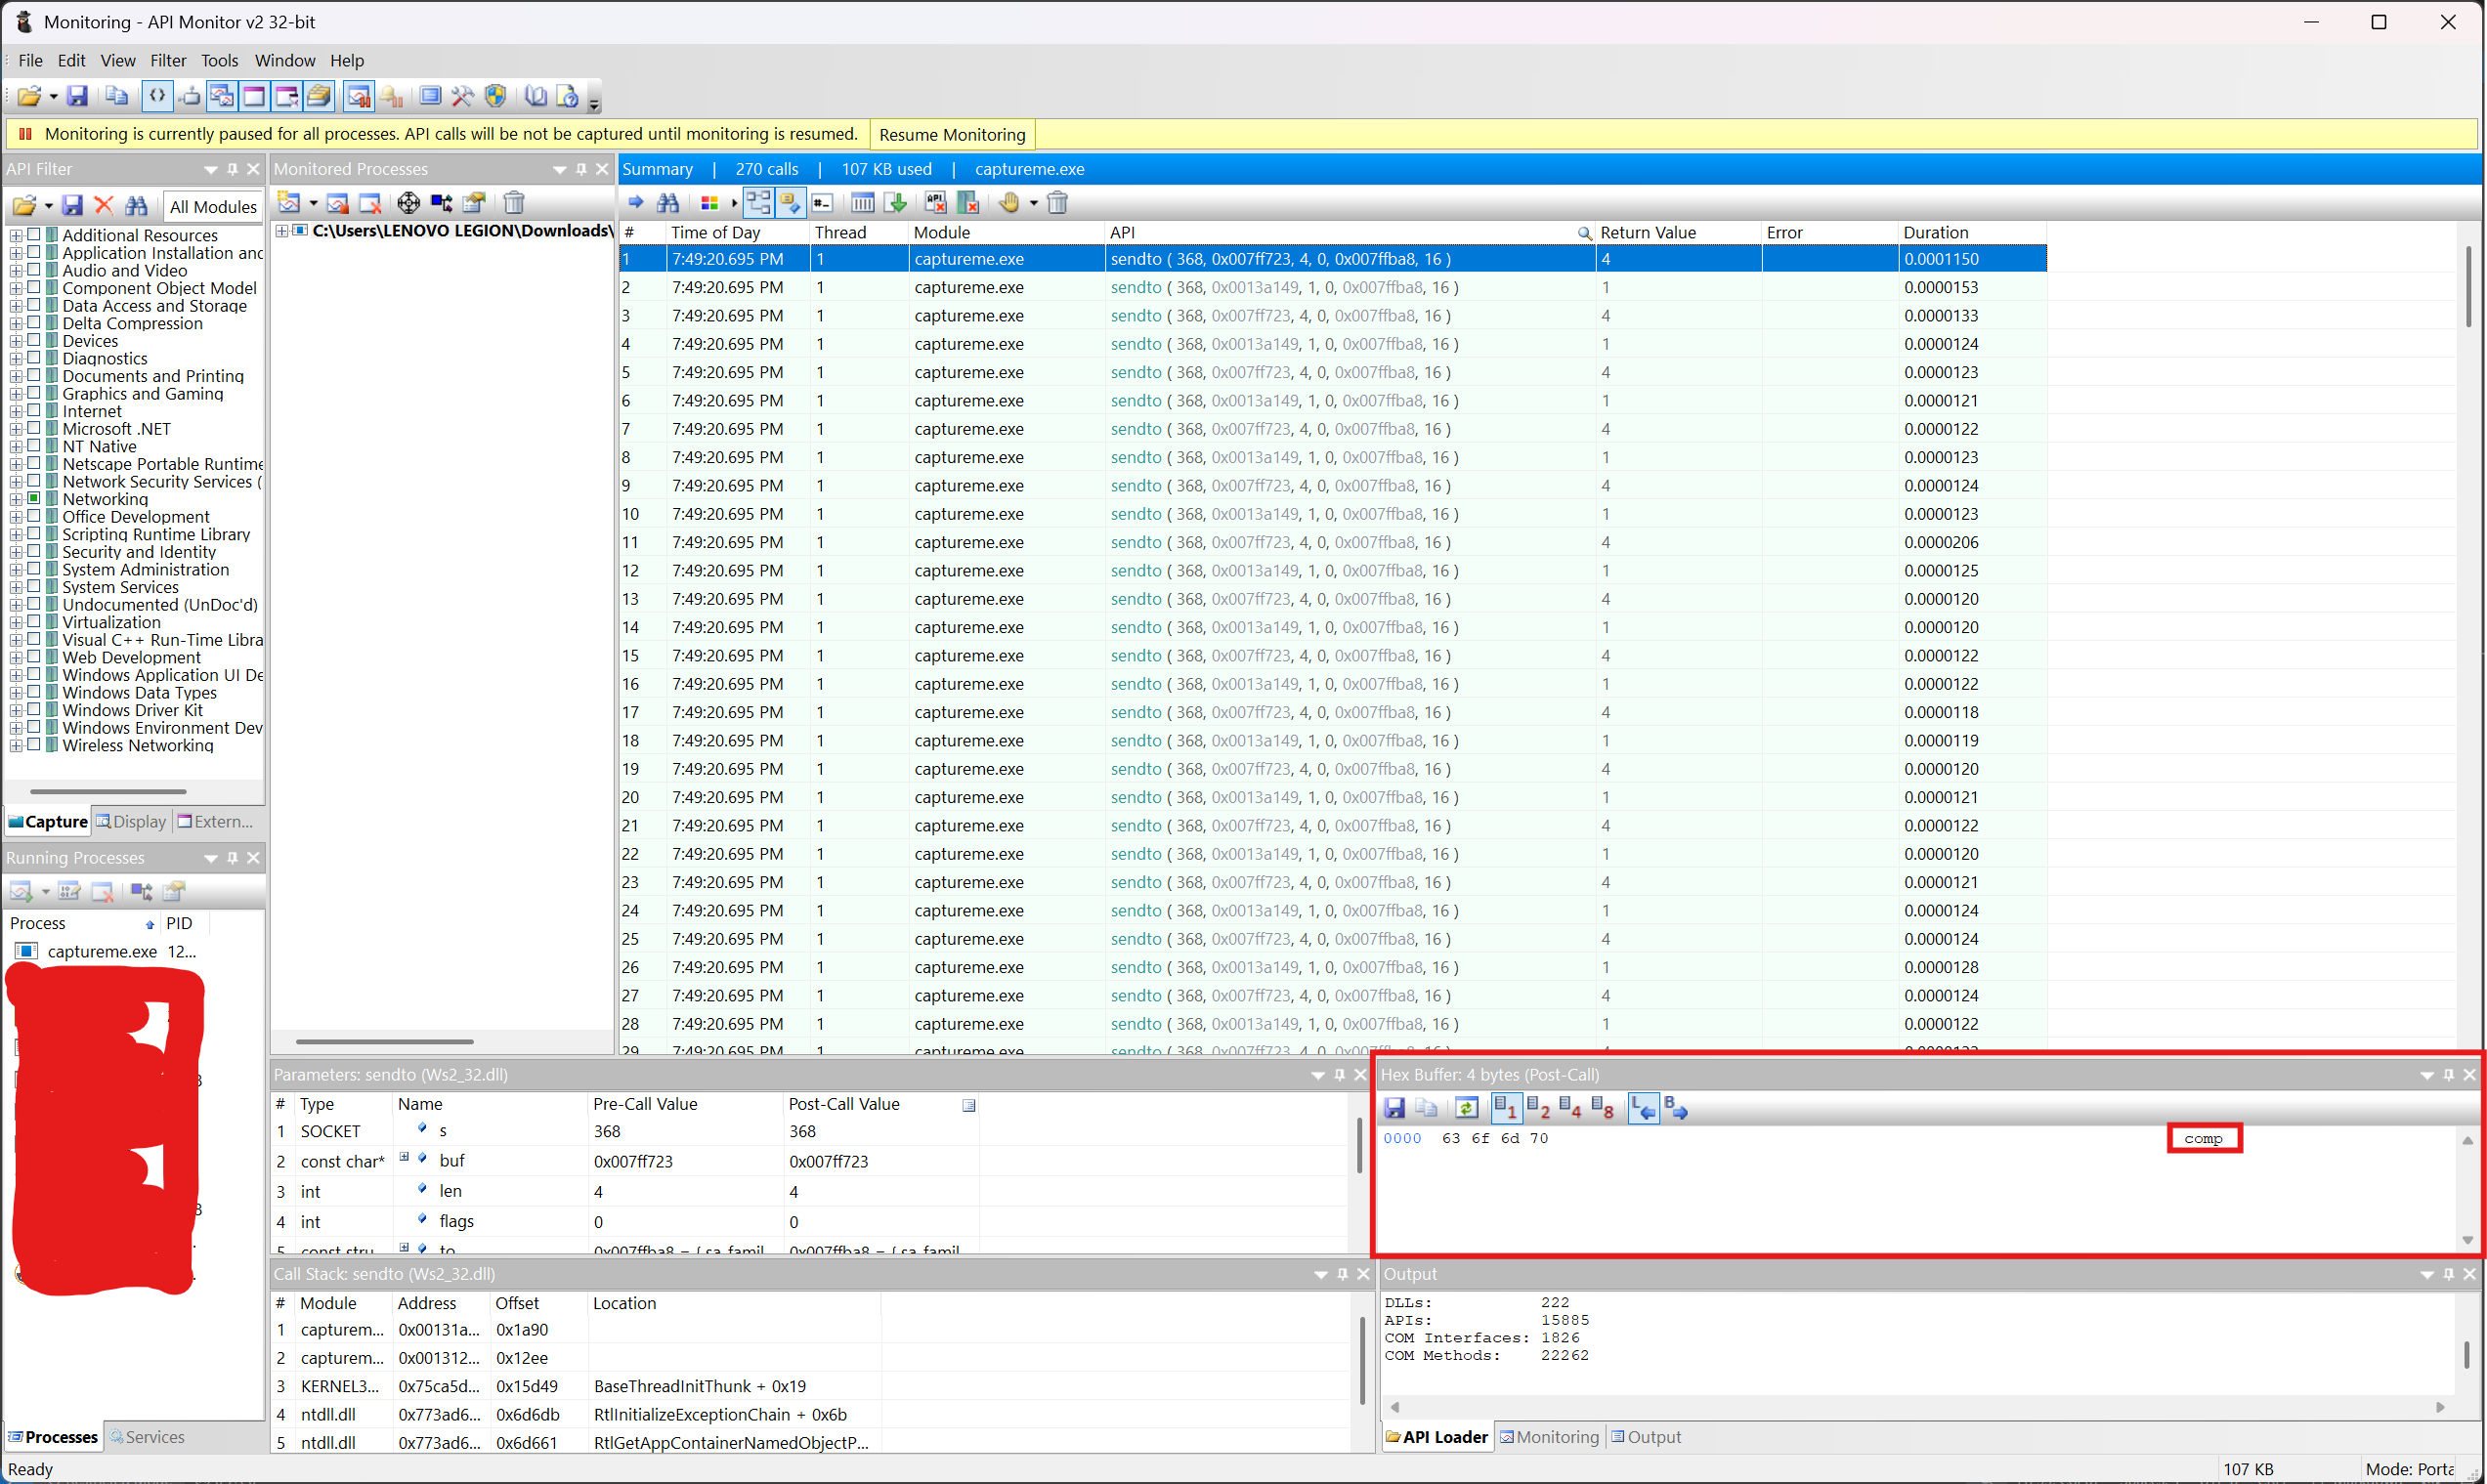Open the Filter menu
Image resolution: width=2487 pixels, height=1484 pixels.
click(168, 60)
